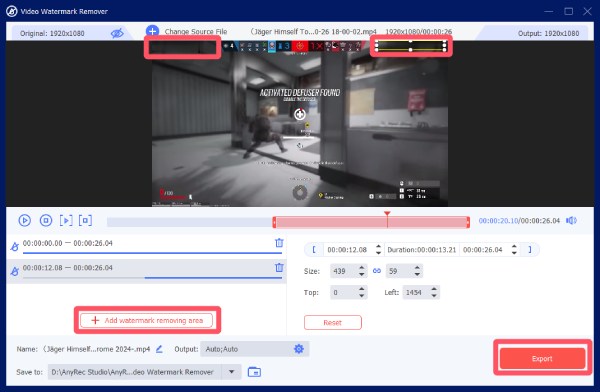Click the watermark icon of 00:00:12.08 row

pyautogui.click(x=15, y=271)
